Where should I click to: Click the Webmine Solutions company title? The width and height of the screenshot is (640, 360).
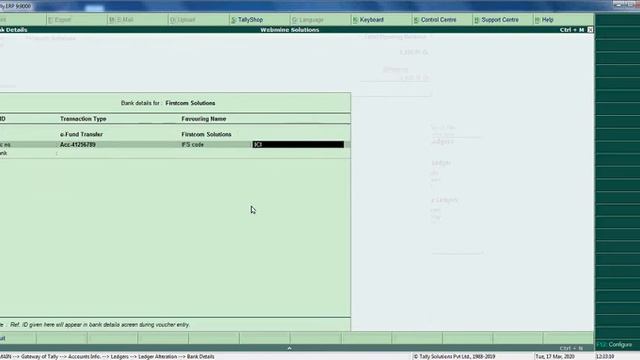[290, 30]
